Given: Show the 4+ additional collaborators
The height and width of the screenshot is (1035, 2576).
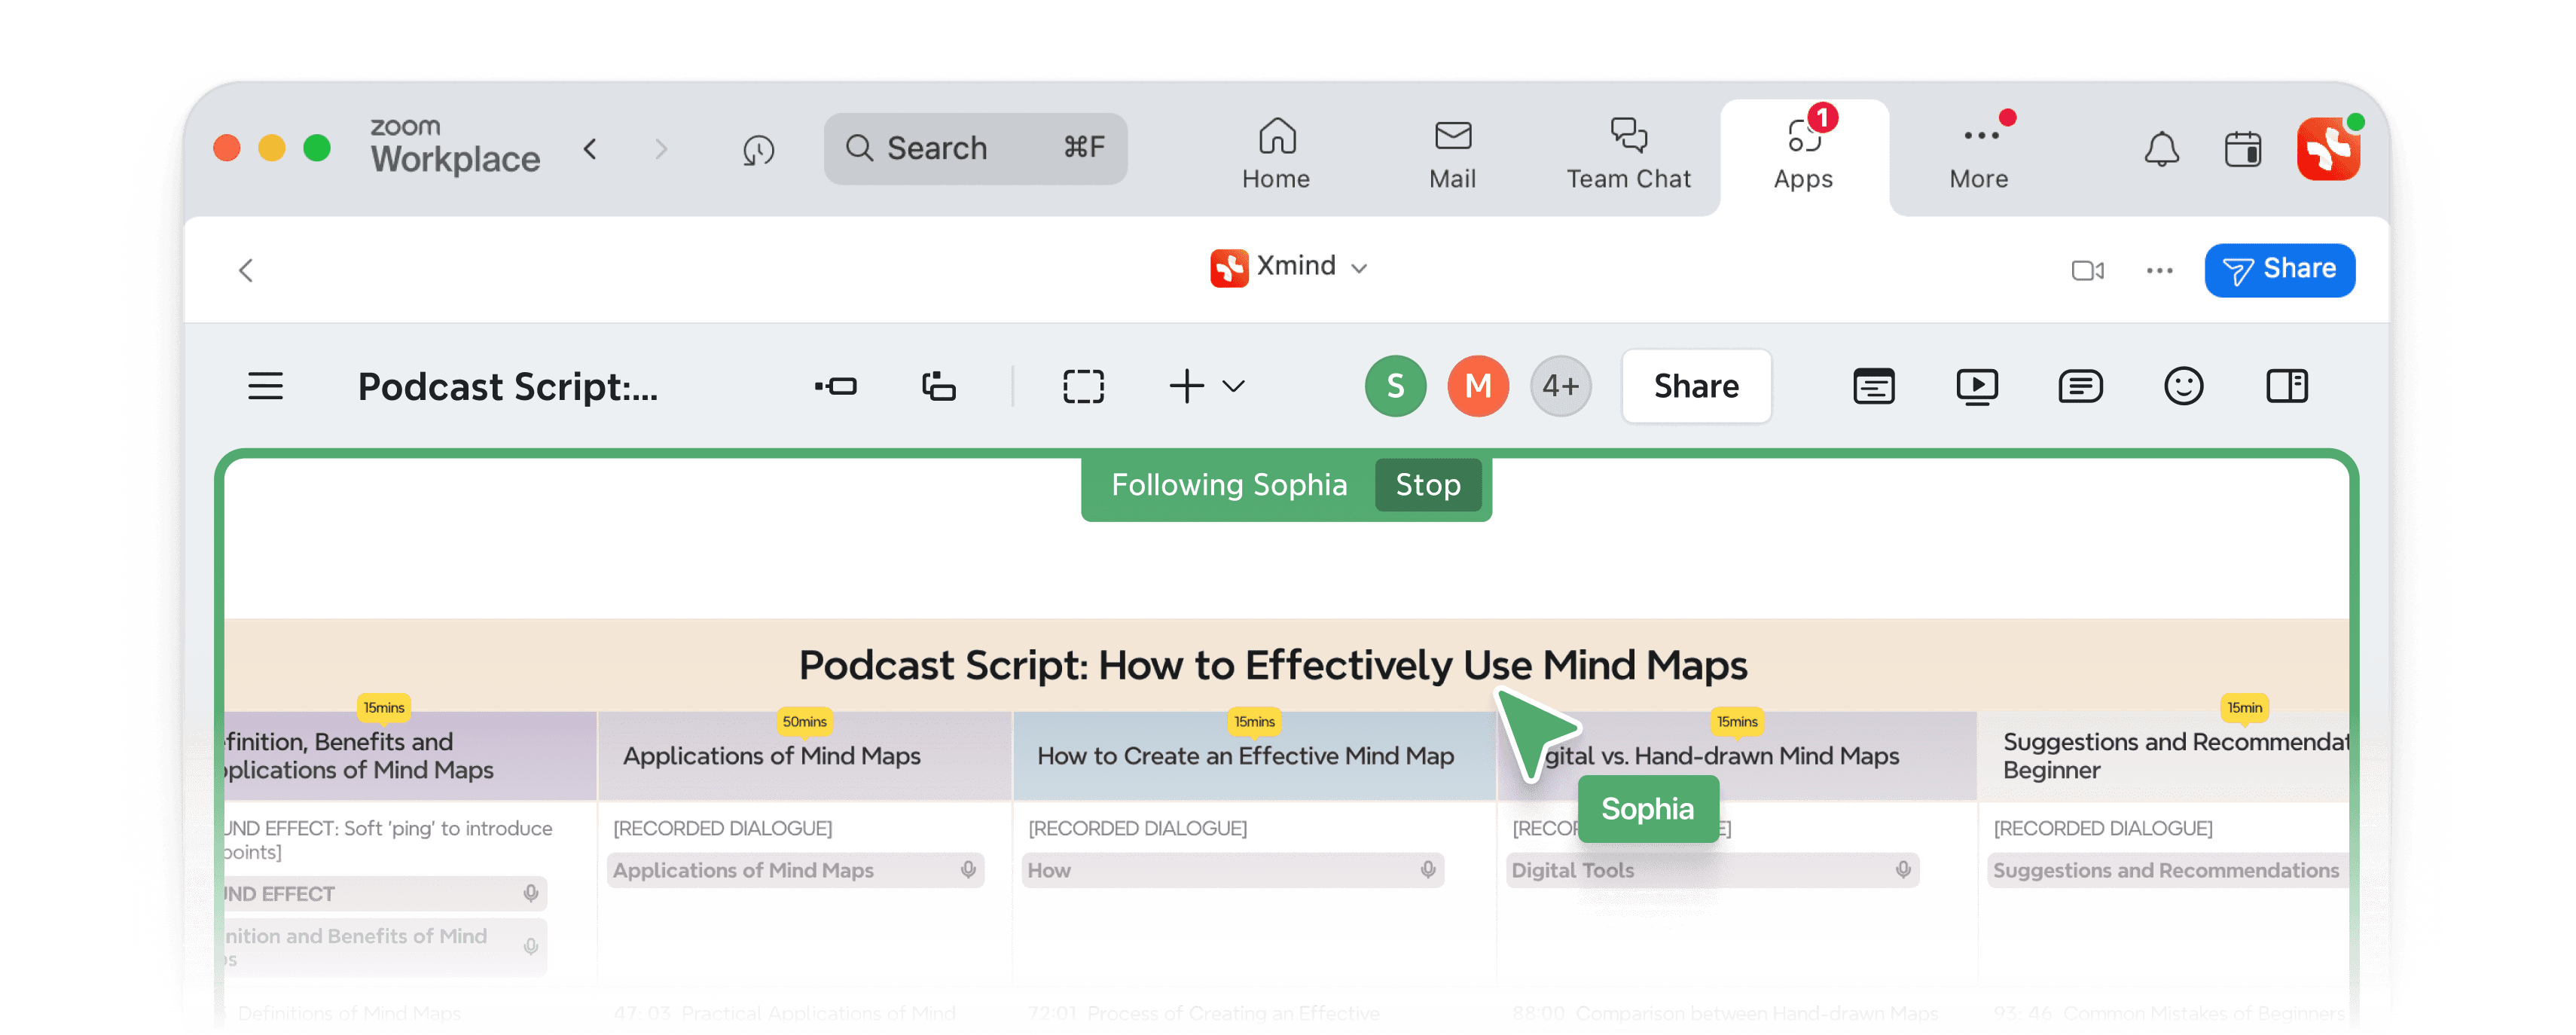Looking at the screenshot, I should 1561,386.
